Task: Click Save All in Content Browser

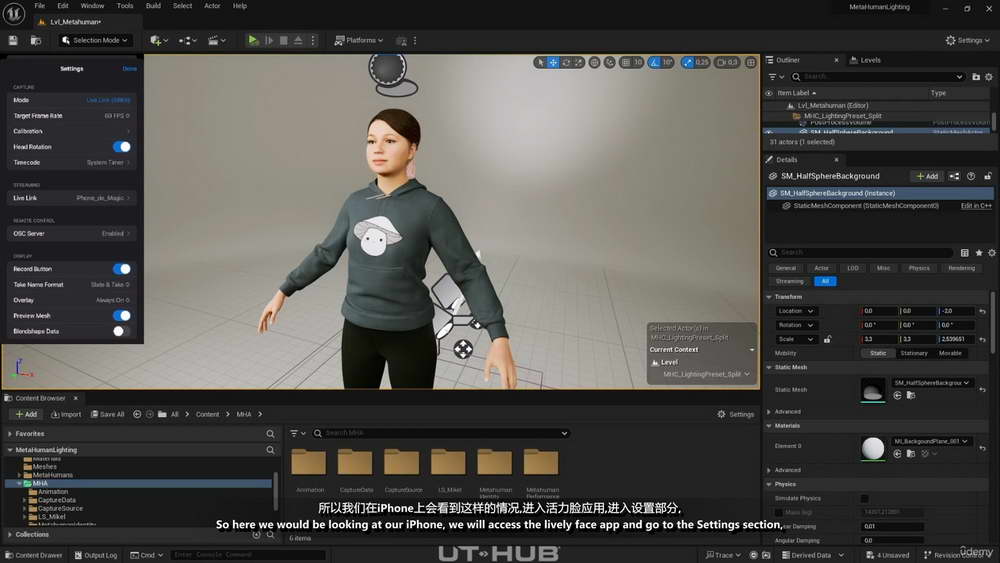Action: tap(108, 414)
